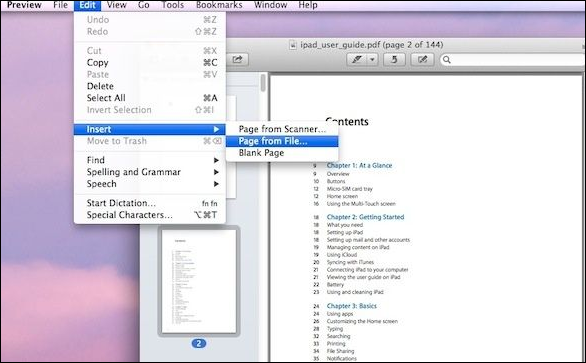Image resolution: width=586 pixels, height=363 pixels.
Task: Click Setting up mail and other accounts
Action: [x=368, y=240]
